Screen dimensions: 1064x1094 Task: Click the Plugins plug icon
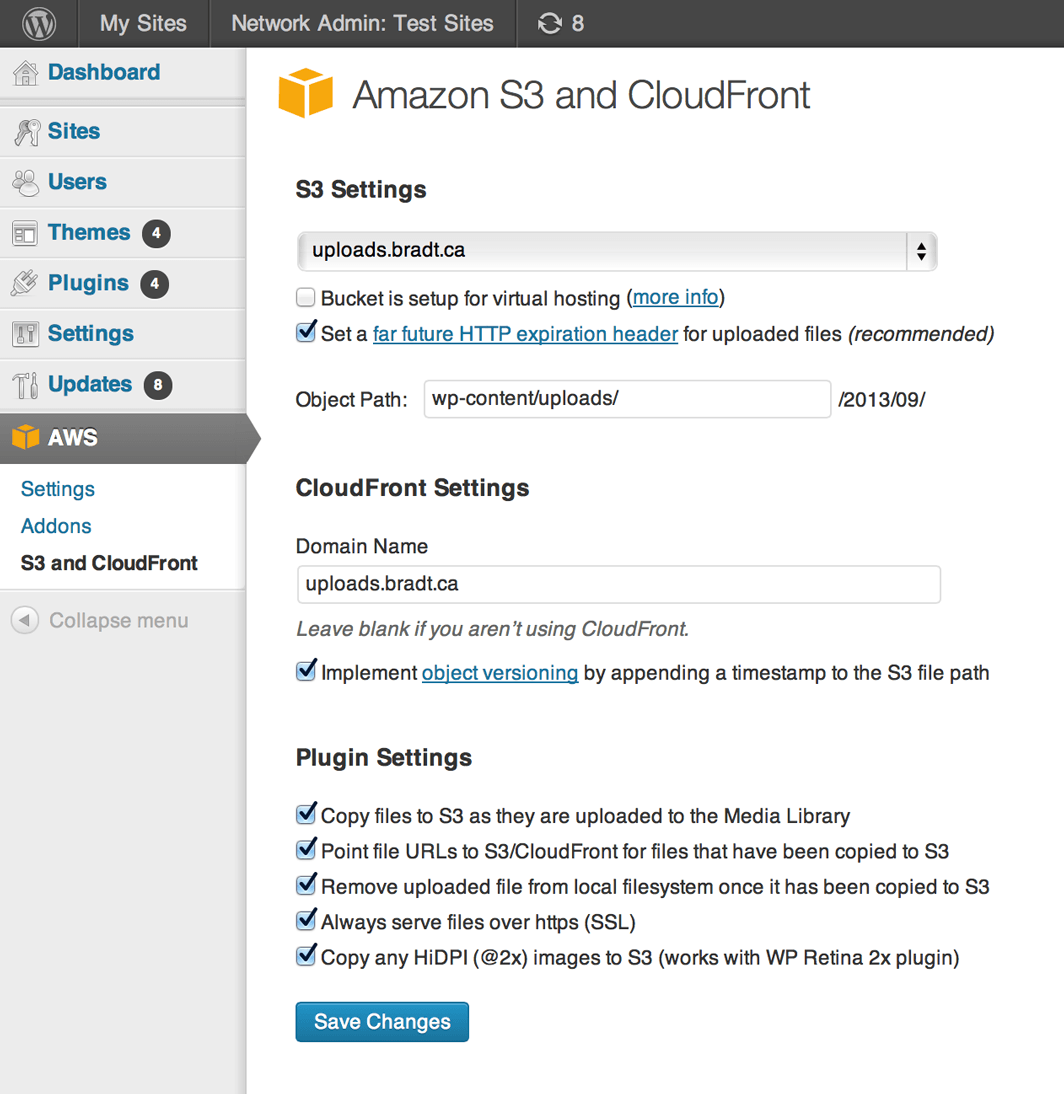pyautogui.click(x=25, y=283)
